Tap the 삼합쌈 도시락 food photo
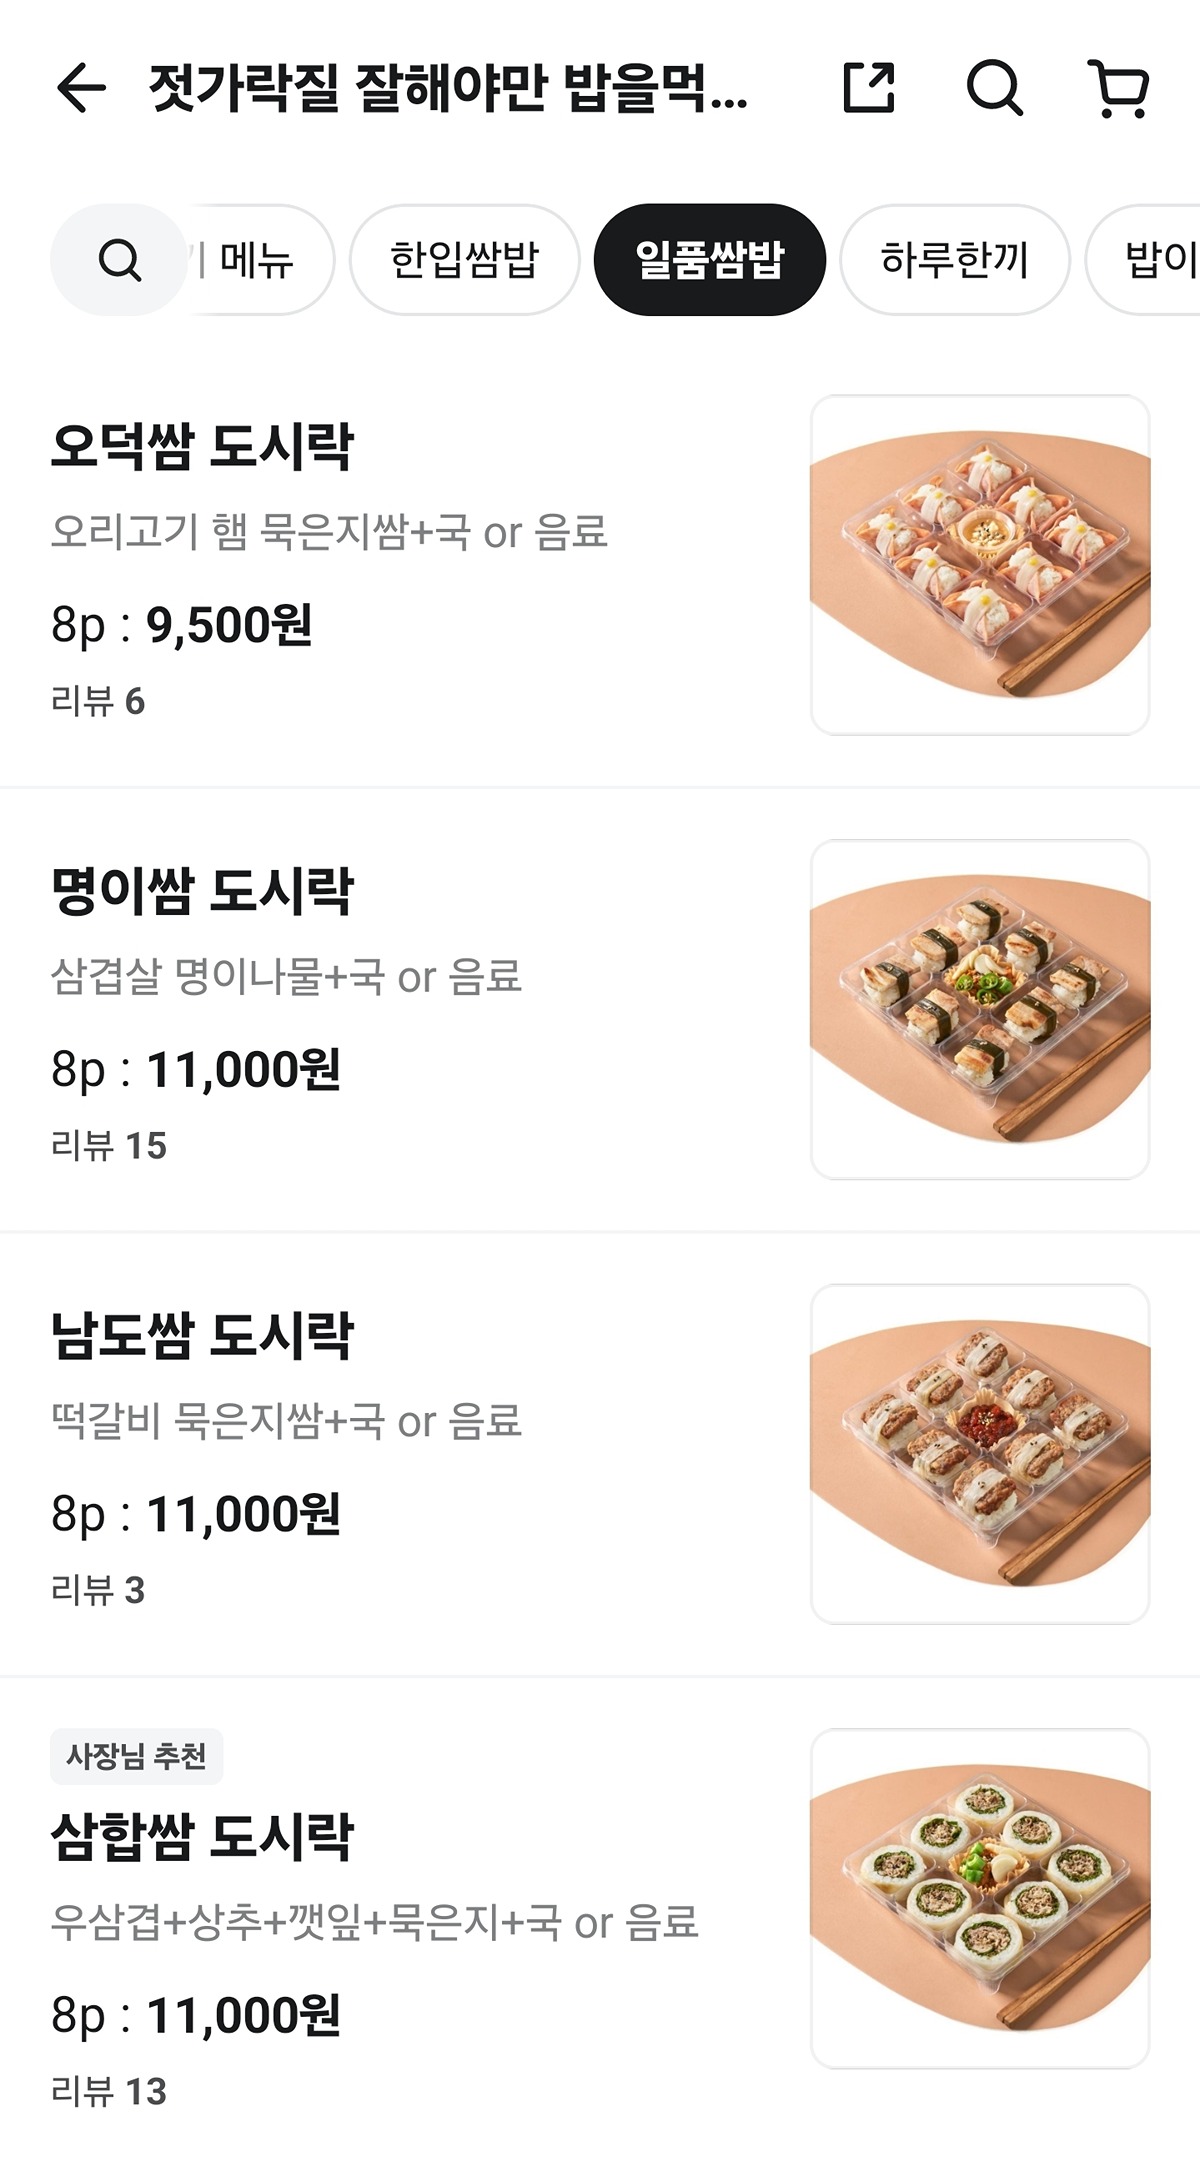Image resolution: width=1200 pixels, height=2167 pixels. click(x=980, y=1898)
